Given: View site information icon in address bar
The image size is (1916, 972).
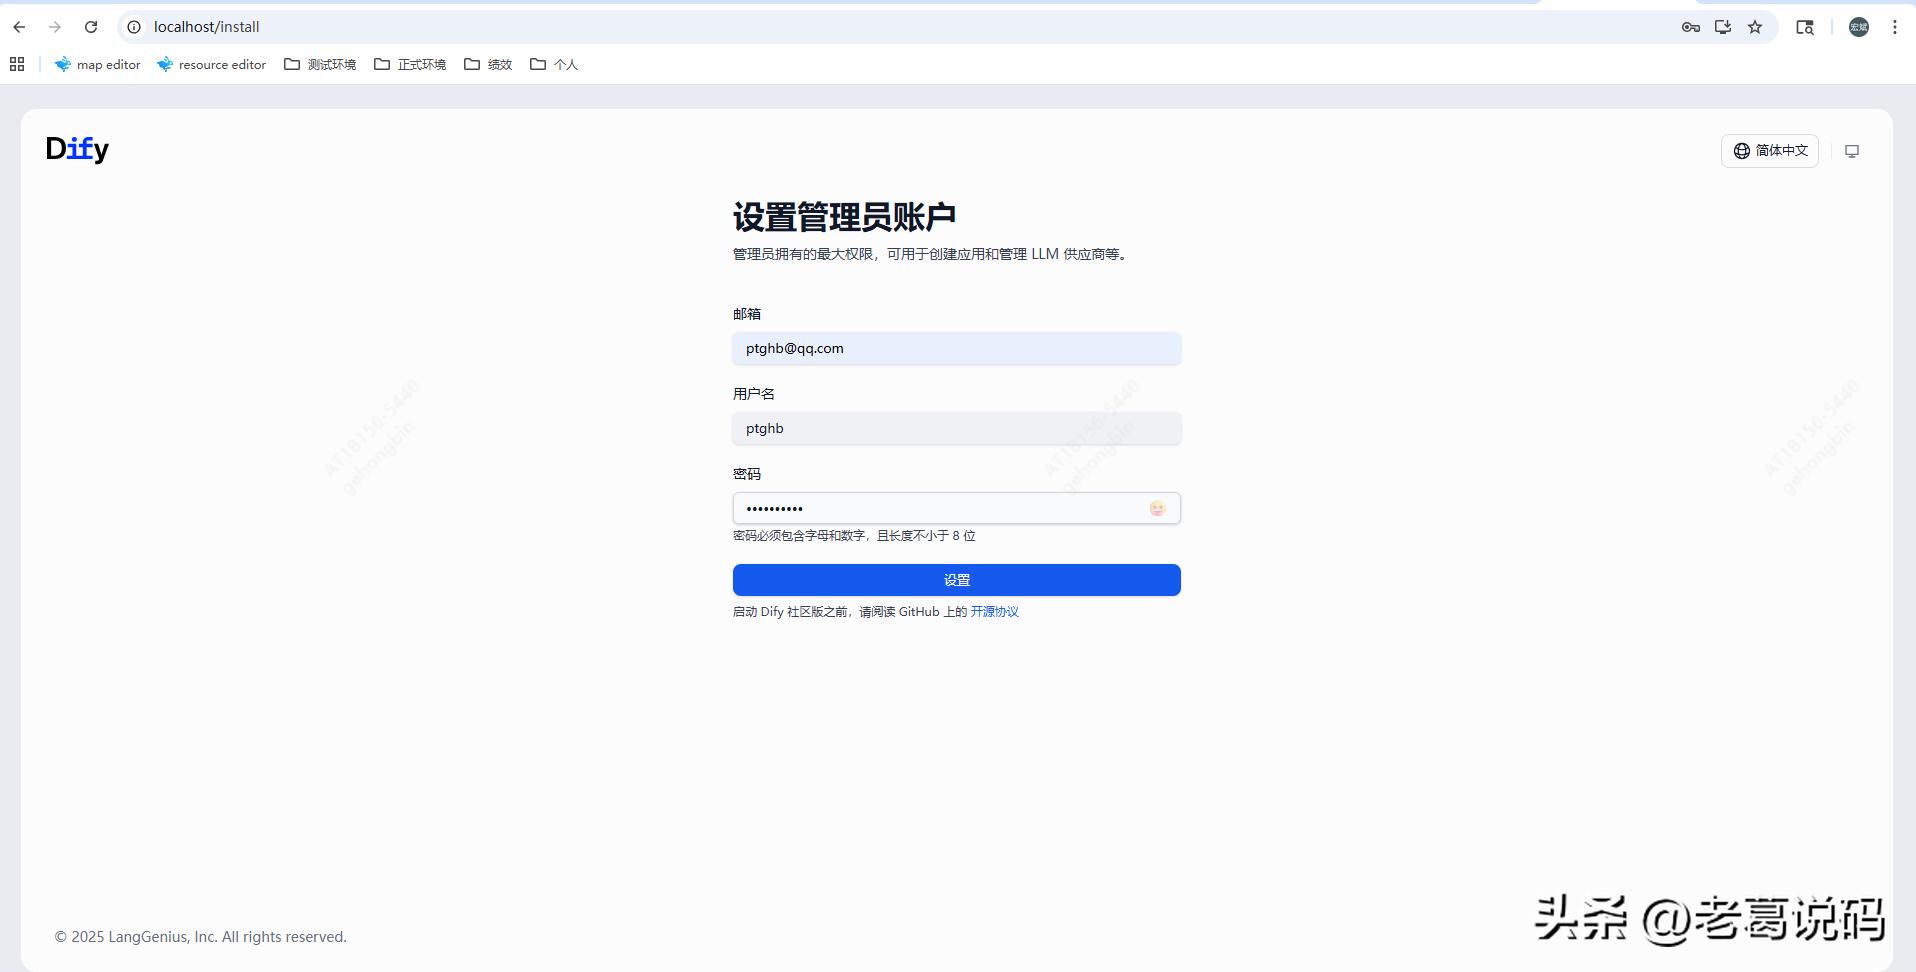Looking at the screenshot, I should [x=134, y=27].
